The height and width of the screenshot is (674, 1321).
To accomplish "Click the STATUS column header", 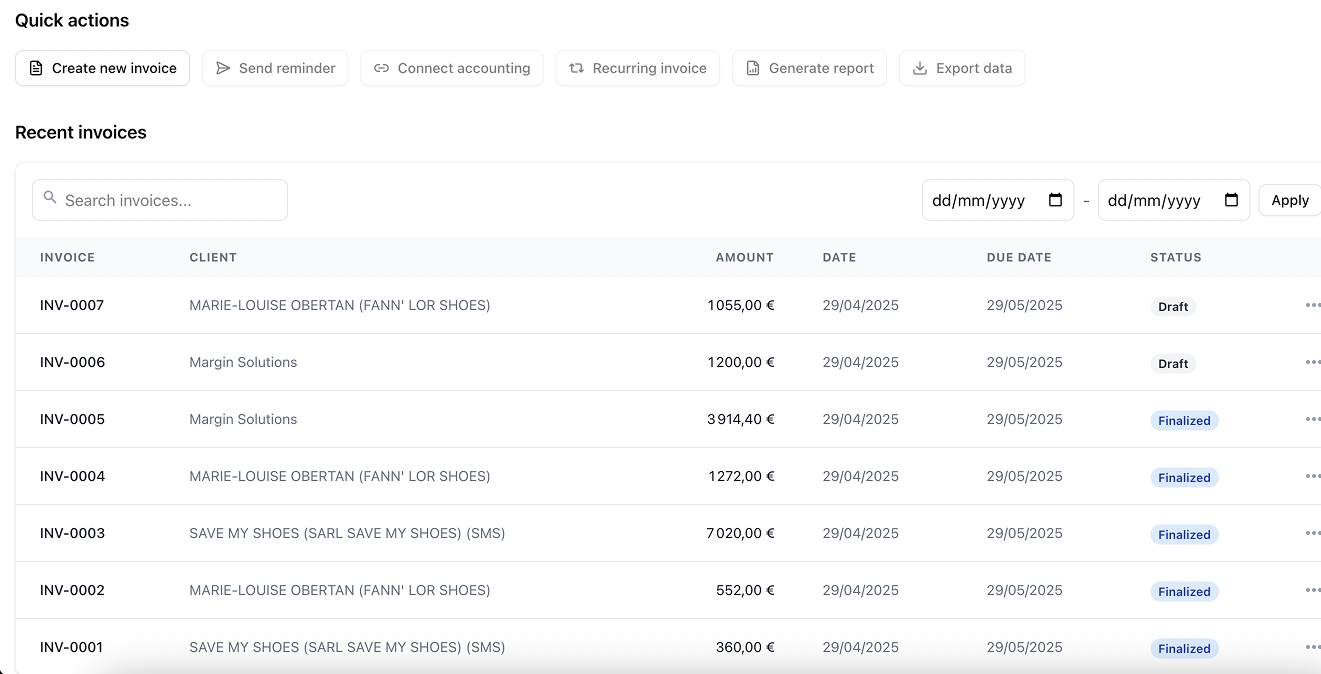I will pos(1176,257).
